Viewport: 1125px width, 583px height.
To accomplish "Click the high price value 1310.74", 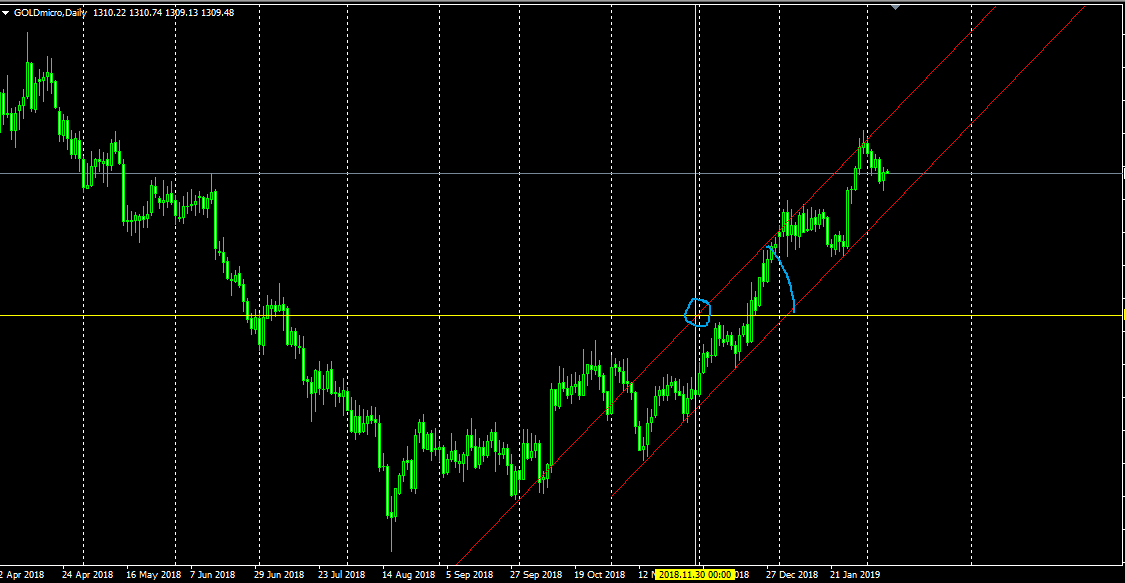I will pos(144,13).
